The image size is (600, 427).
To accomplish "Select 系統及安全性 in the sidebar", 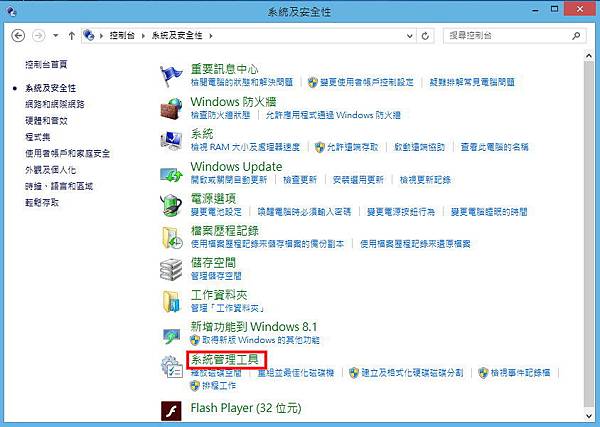I will [51, 88].
